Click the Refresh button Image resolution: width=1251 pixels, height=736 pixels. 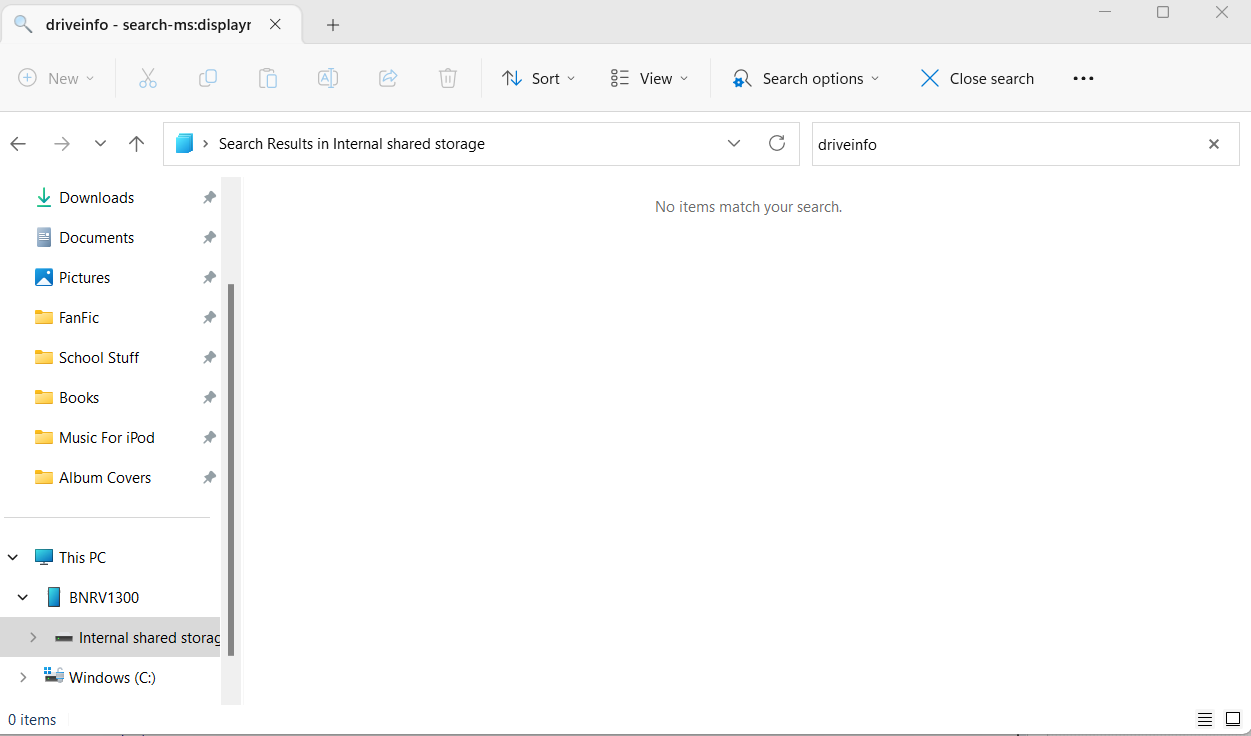tap(777, 144)
